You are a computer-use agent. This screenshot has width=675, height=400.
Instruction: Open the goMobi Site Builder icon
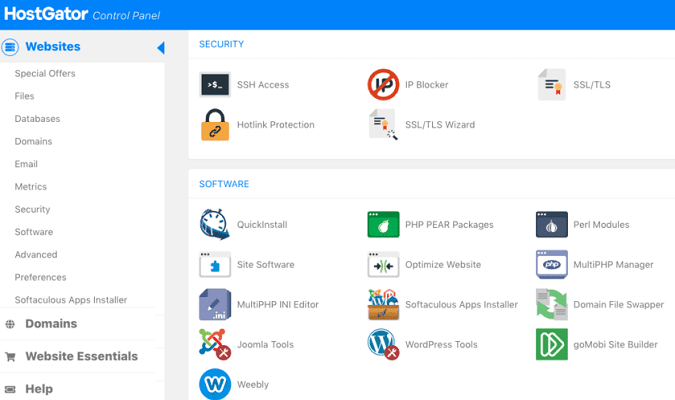[x=551, y=344]
